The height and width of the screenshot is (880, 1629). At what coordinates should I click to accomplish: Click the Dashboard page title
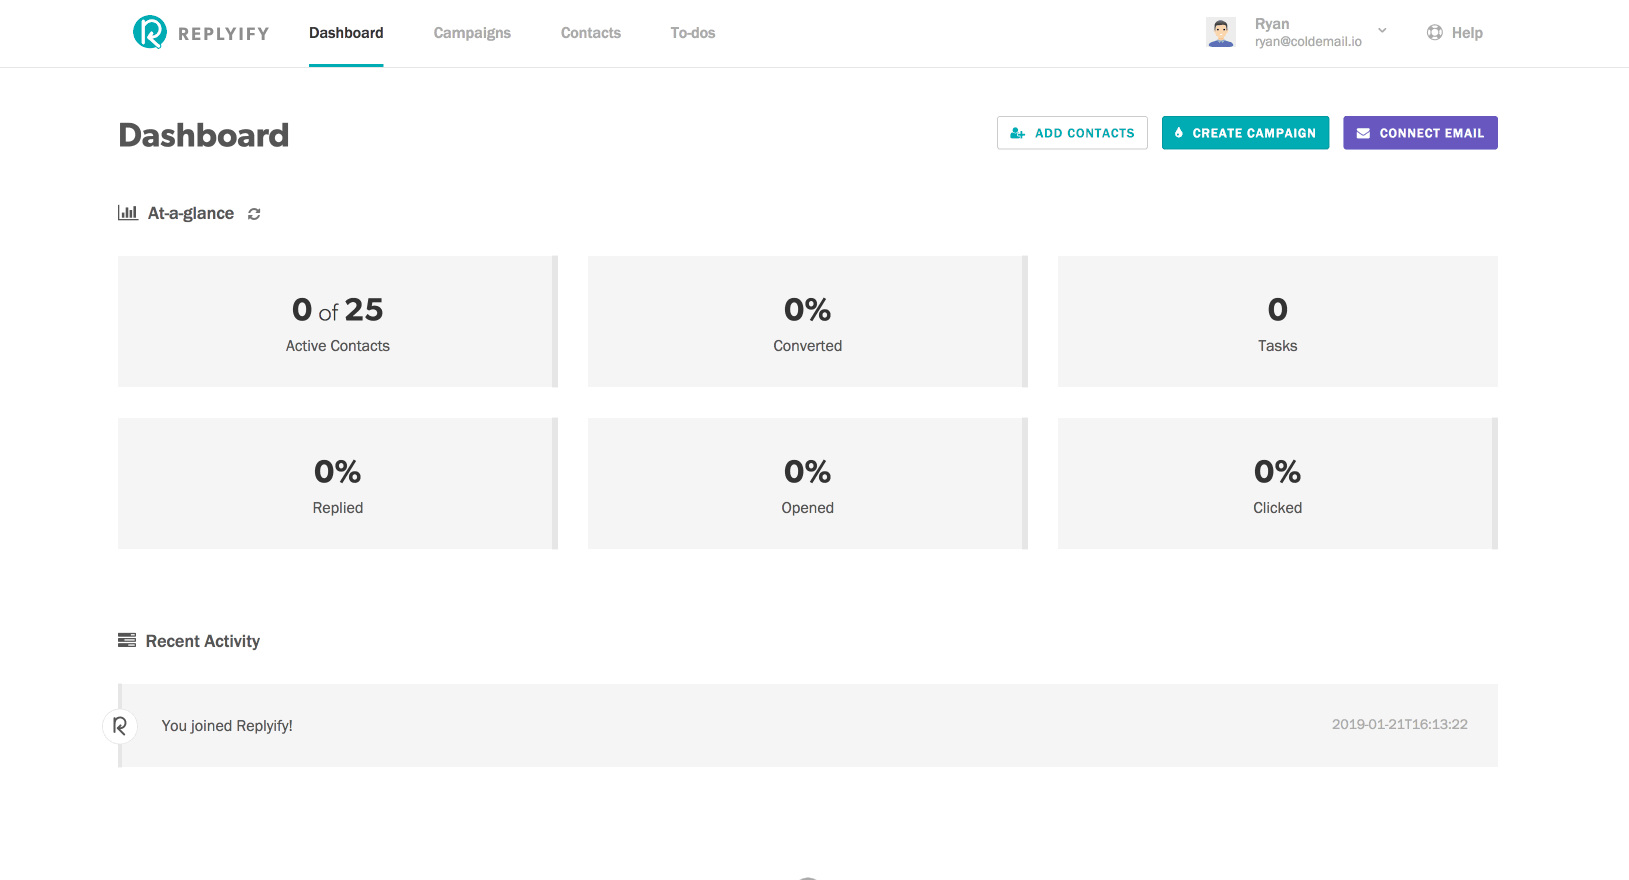click(x=204, y=135)
